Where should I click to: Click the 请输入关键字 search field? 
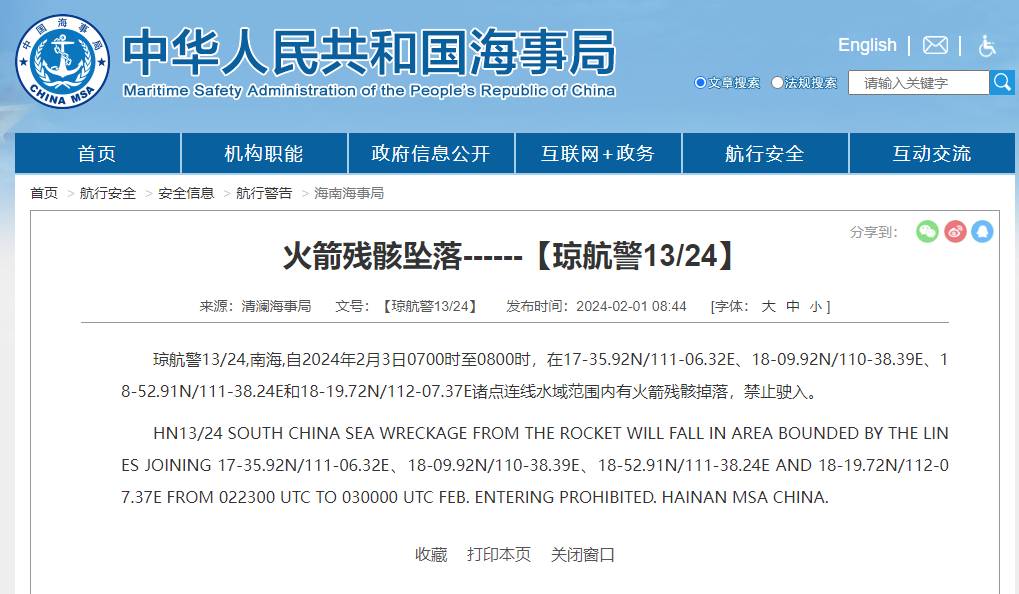tap(918, 83)
